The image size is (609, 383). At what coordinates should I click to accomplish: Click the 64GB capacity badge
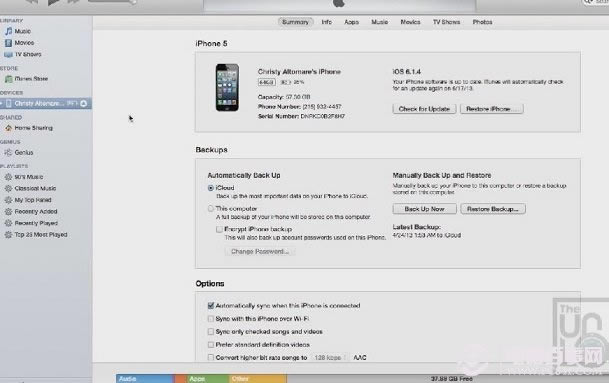tap(266, 82)
